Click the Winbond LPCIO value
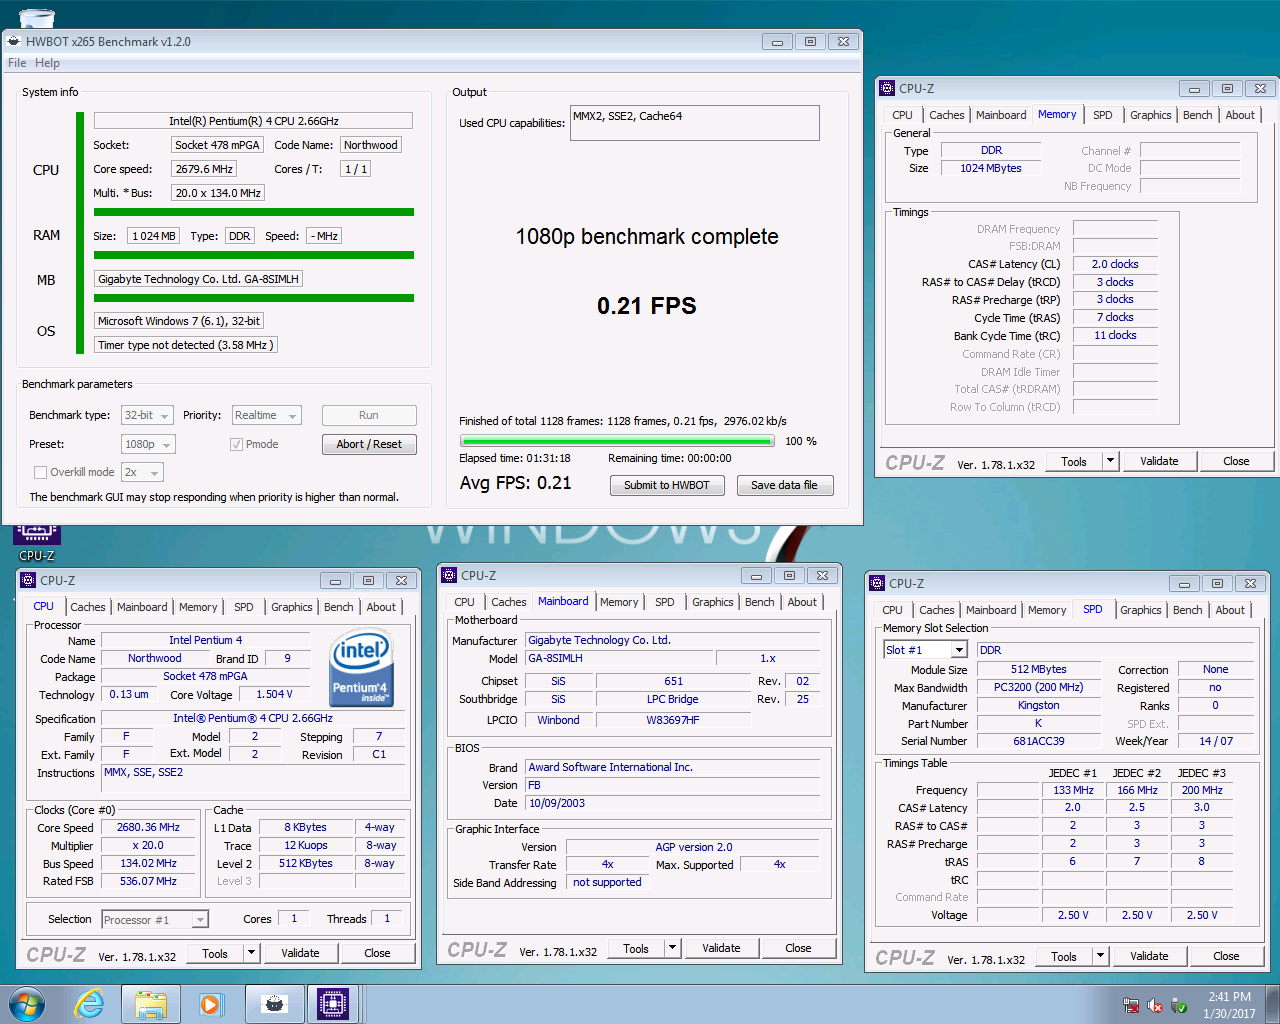The height and width of the screenshot is (1024, 1280). pyautogui.click(x=558, y=720)
